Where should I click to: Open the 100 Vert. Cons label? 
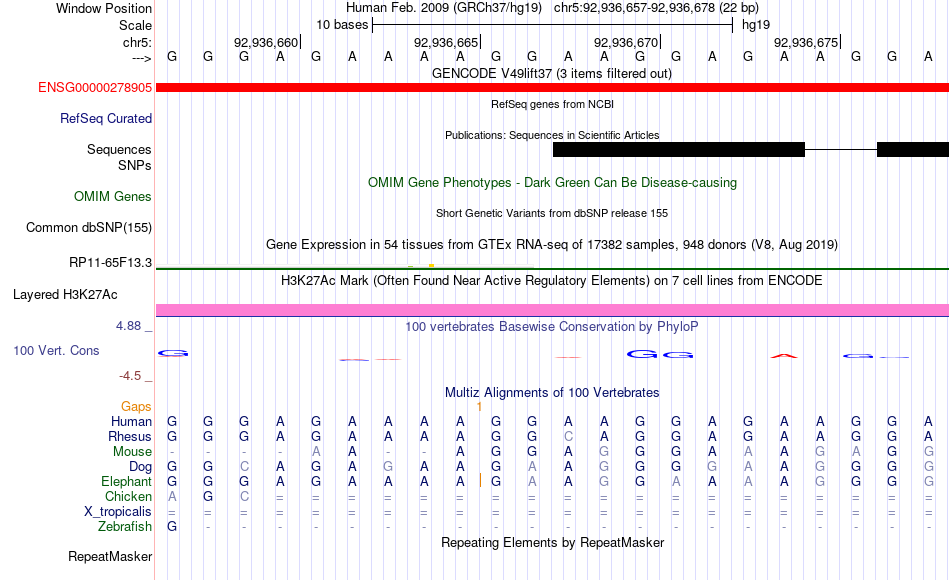click(x=56, y=350)
